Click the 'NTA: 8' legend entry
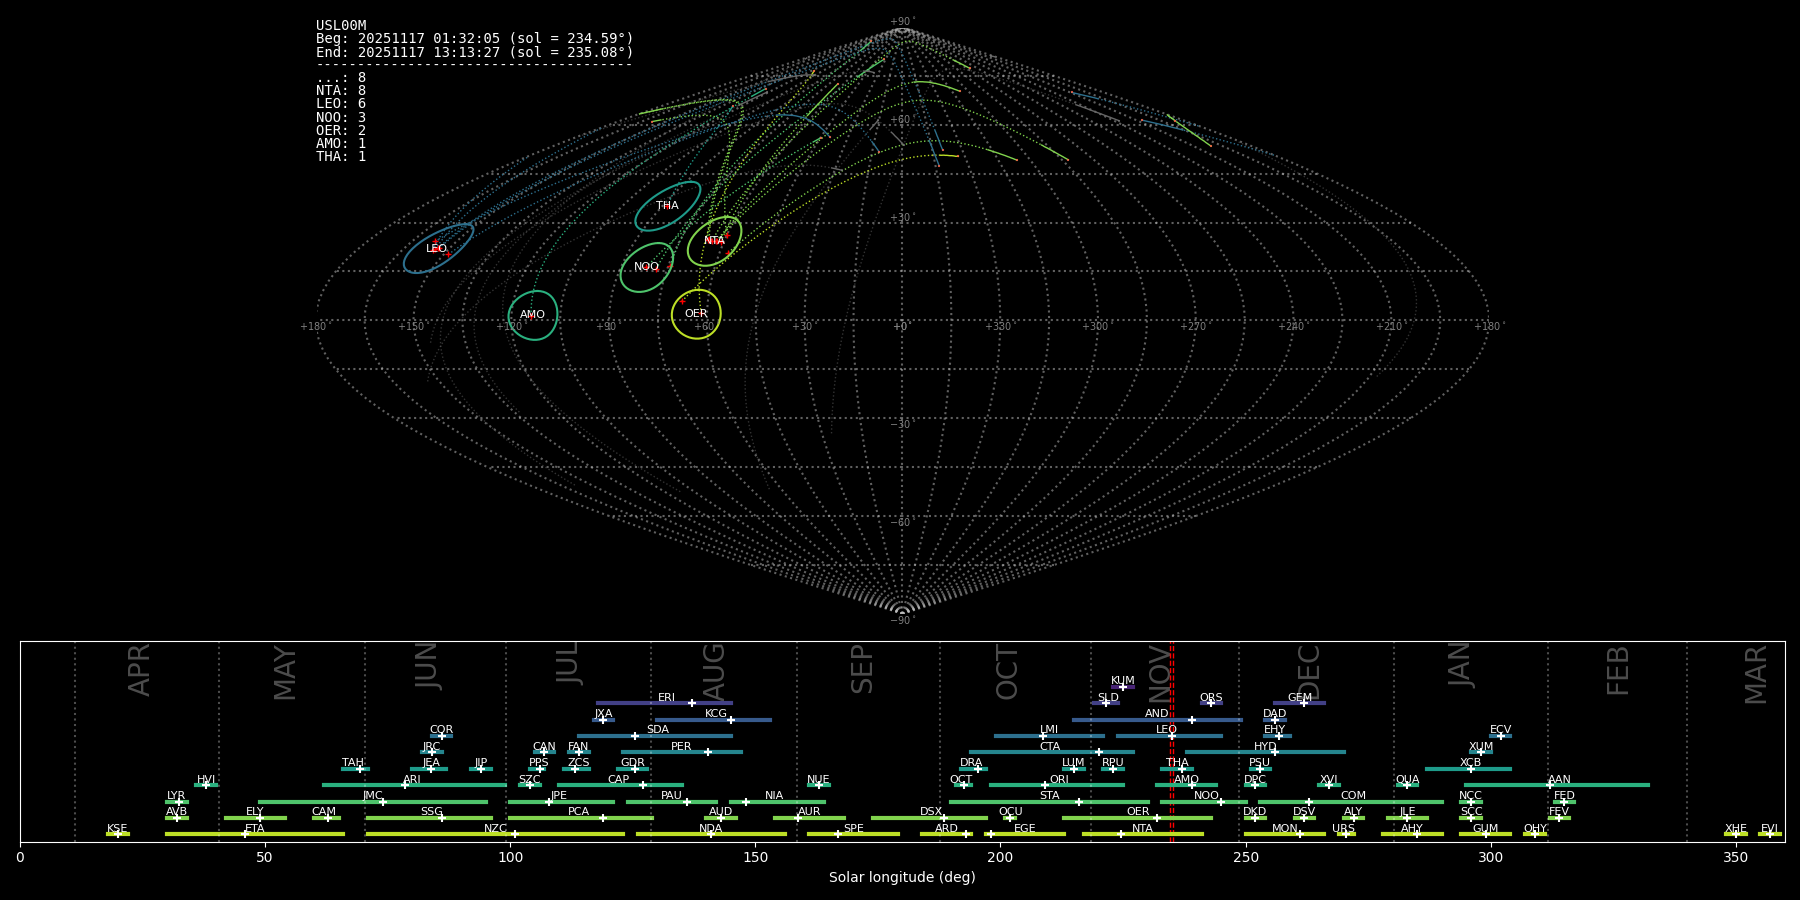Screen dimensions: 1800x900 point(341,91)
